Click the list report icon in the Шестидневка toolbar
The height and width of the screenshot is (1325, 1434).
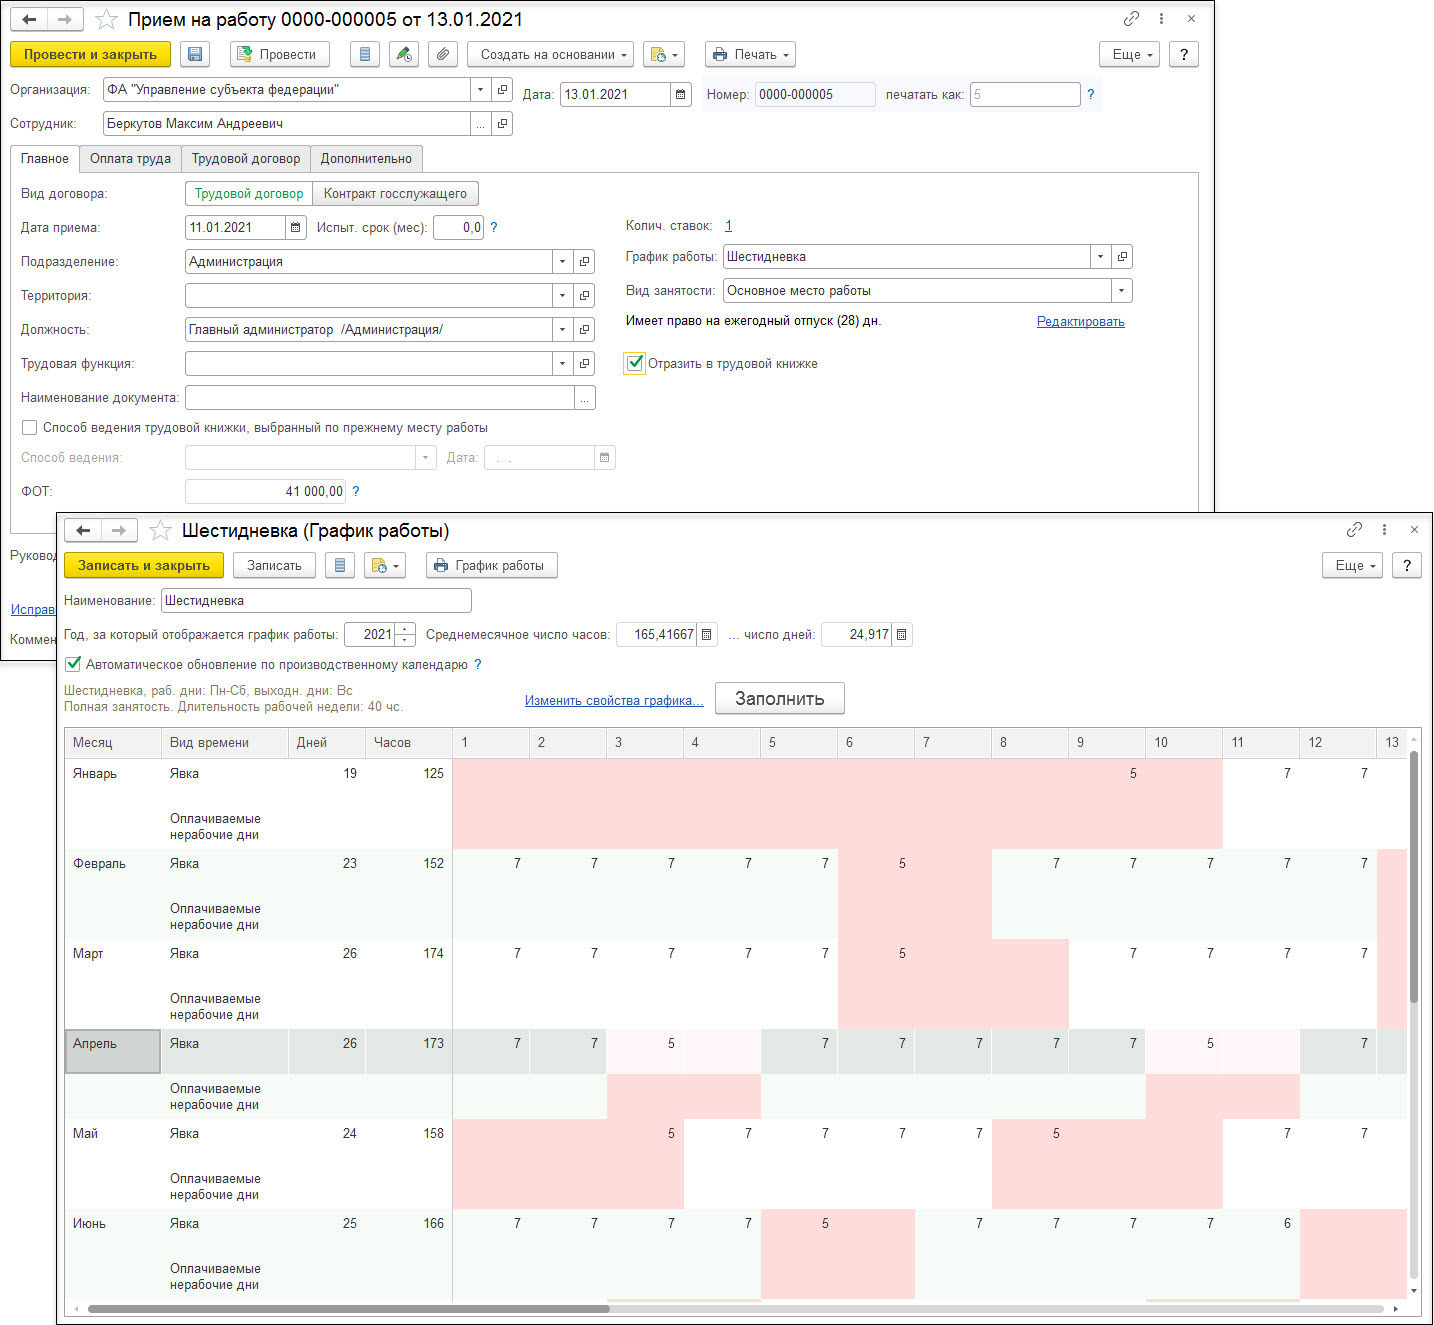coord(340,565)
